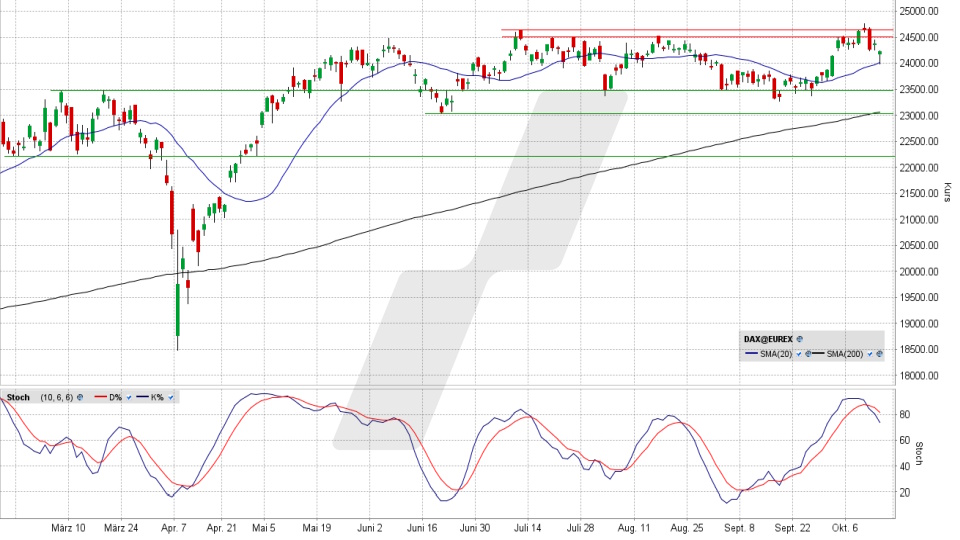Open the Stoch indicator settings icon

81,397
